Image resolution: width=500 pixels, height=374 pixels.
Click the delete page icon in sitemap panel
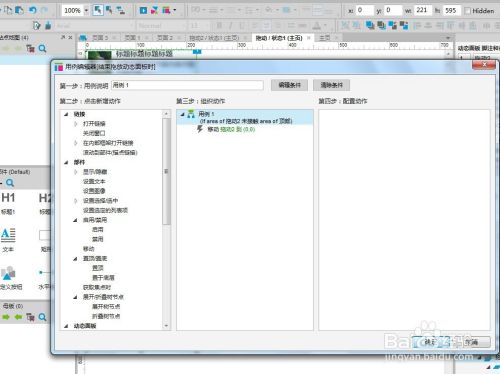tap(30, 49)
